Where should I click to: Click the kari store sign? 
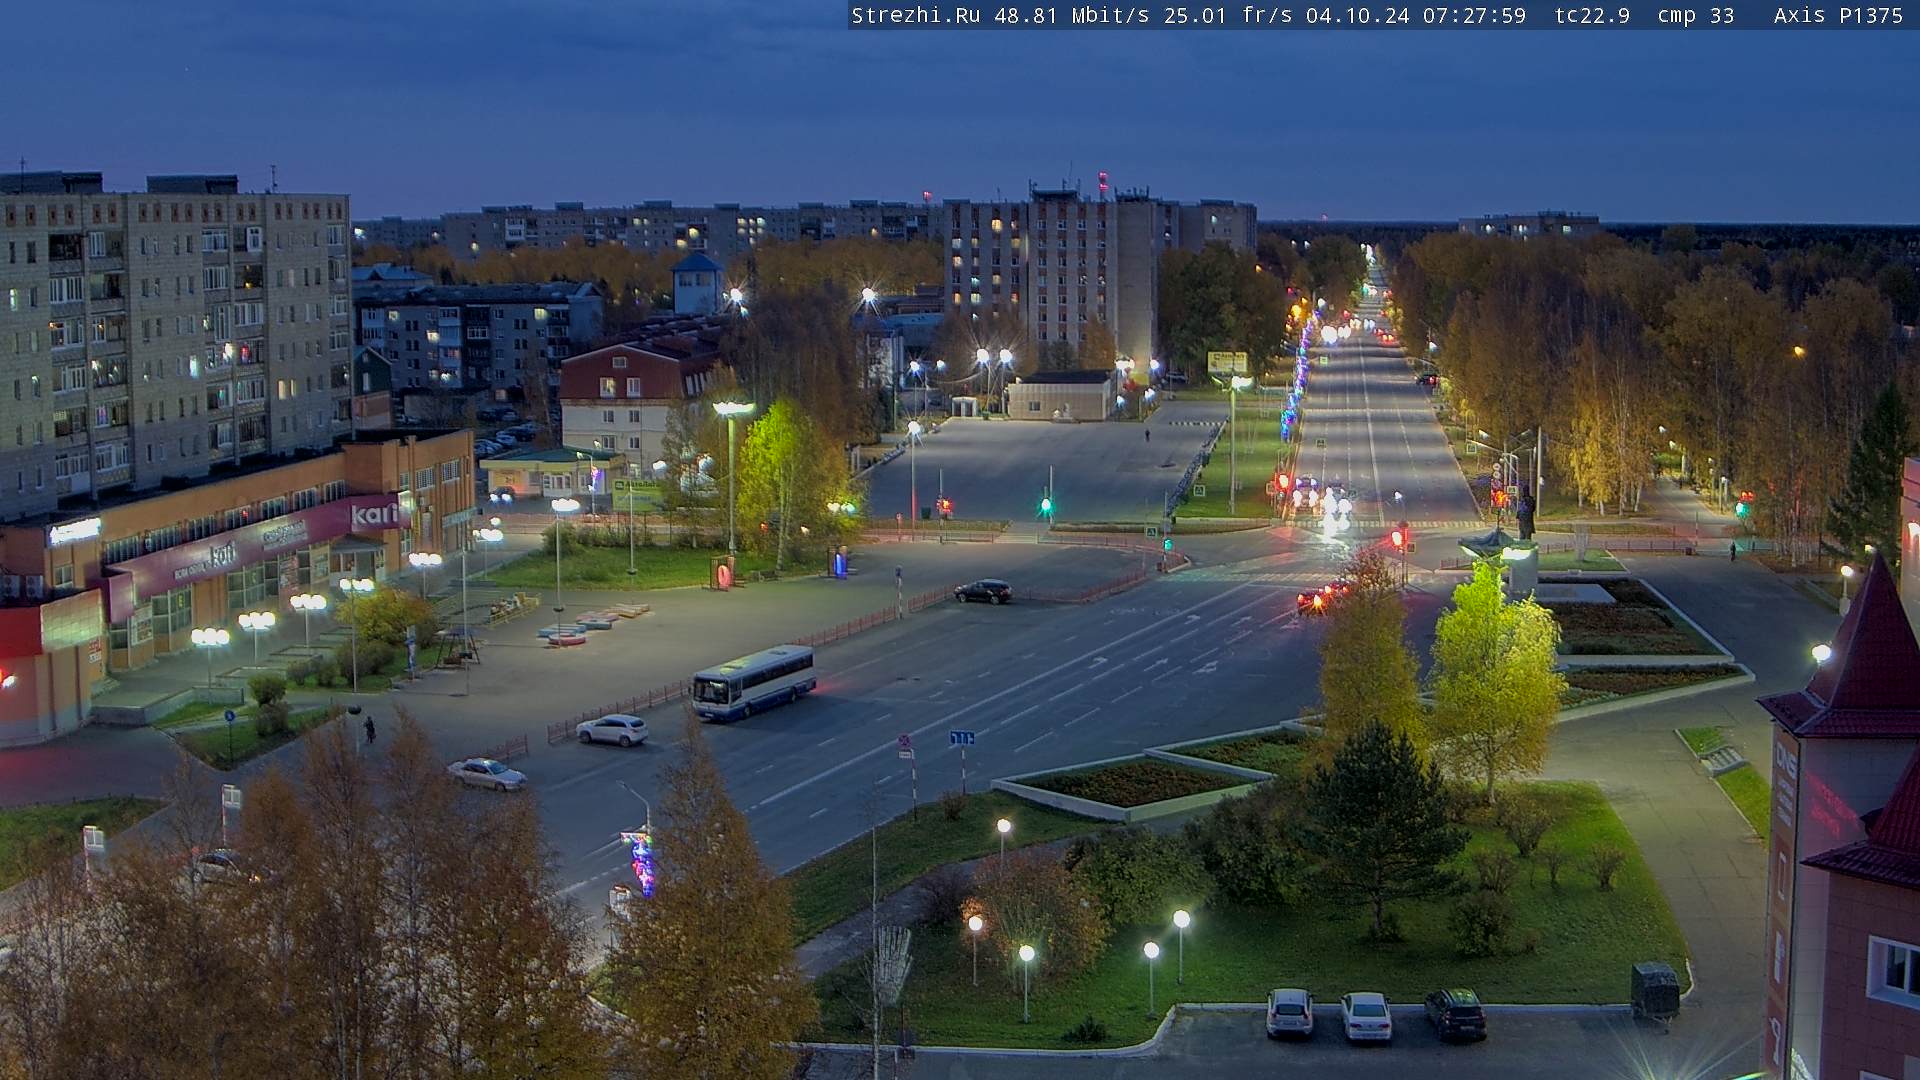[374, 515]
